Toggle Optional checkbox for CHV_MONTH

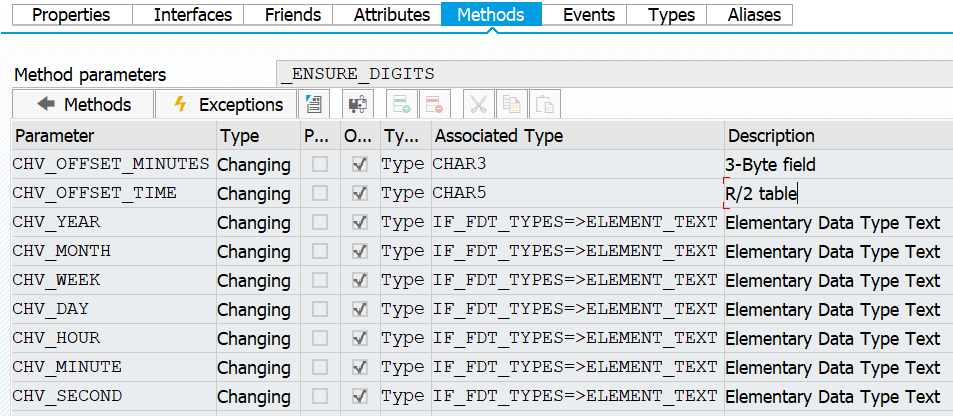click(x=360, y=251)
